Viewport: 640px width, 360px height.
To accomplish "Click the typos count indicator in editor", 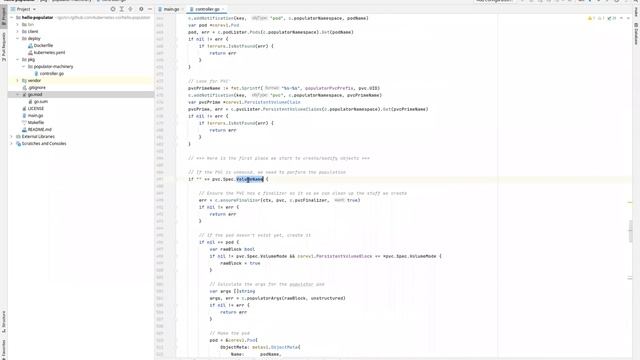I will 612,18.
